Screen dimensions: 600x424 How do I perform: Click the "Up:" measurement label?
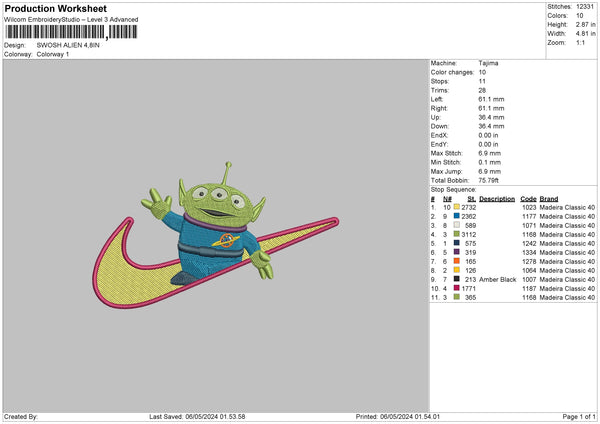point(435,117)
